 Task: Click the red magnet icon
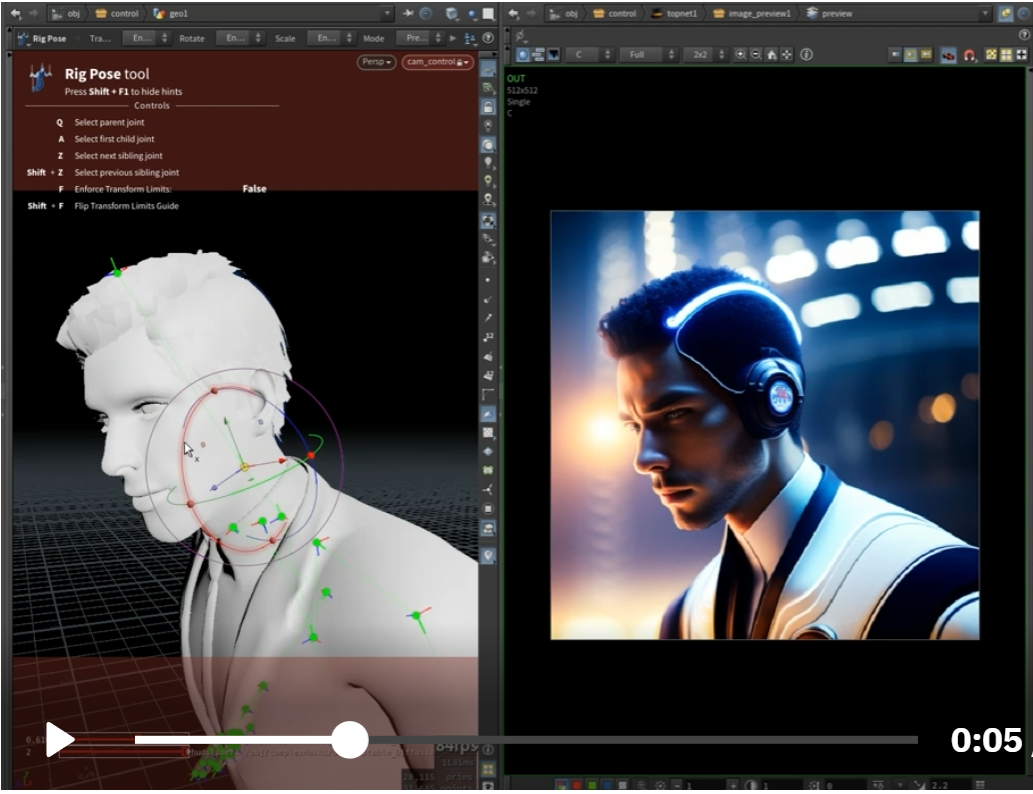pos(970,55)
